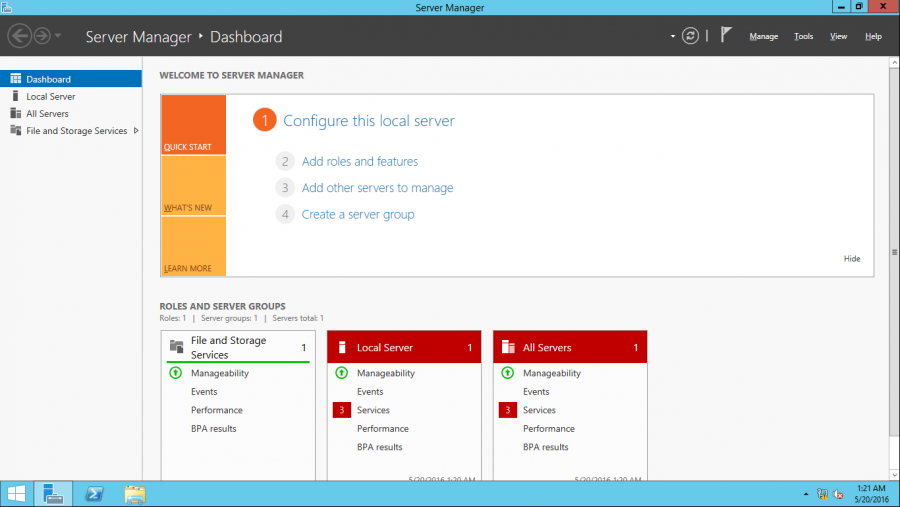Open Events under All Servers tile
The image size is (900, 507).
point(536,392)
